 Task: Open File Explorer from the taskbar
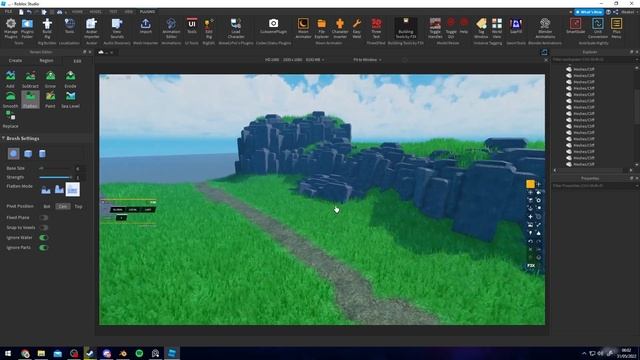[x=41, y=353]
